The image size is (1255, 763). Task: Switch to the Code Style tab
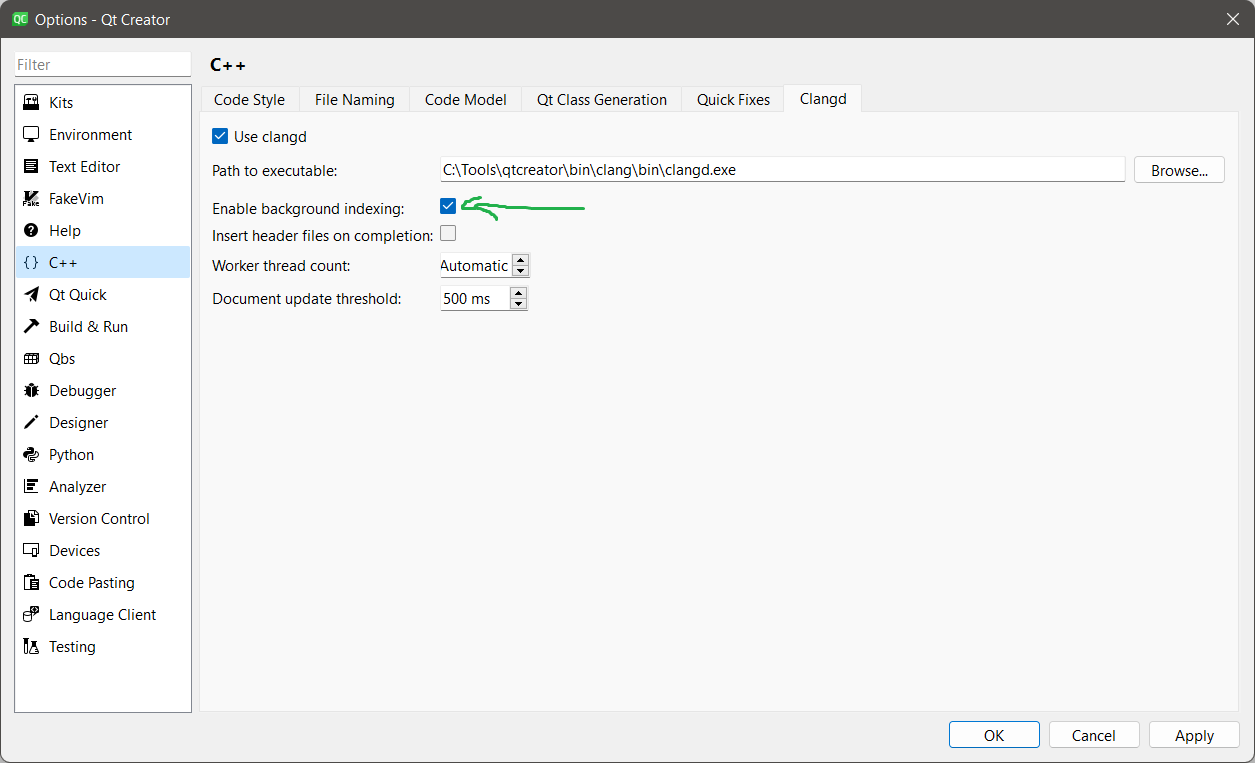click(x=249, y=99)
